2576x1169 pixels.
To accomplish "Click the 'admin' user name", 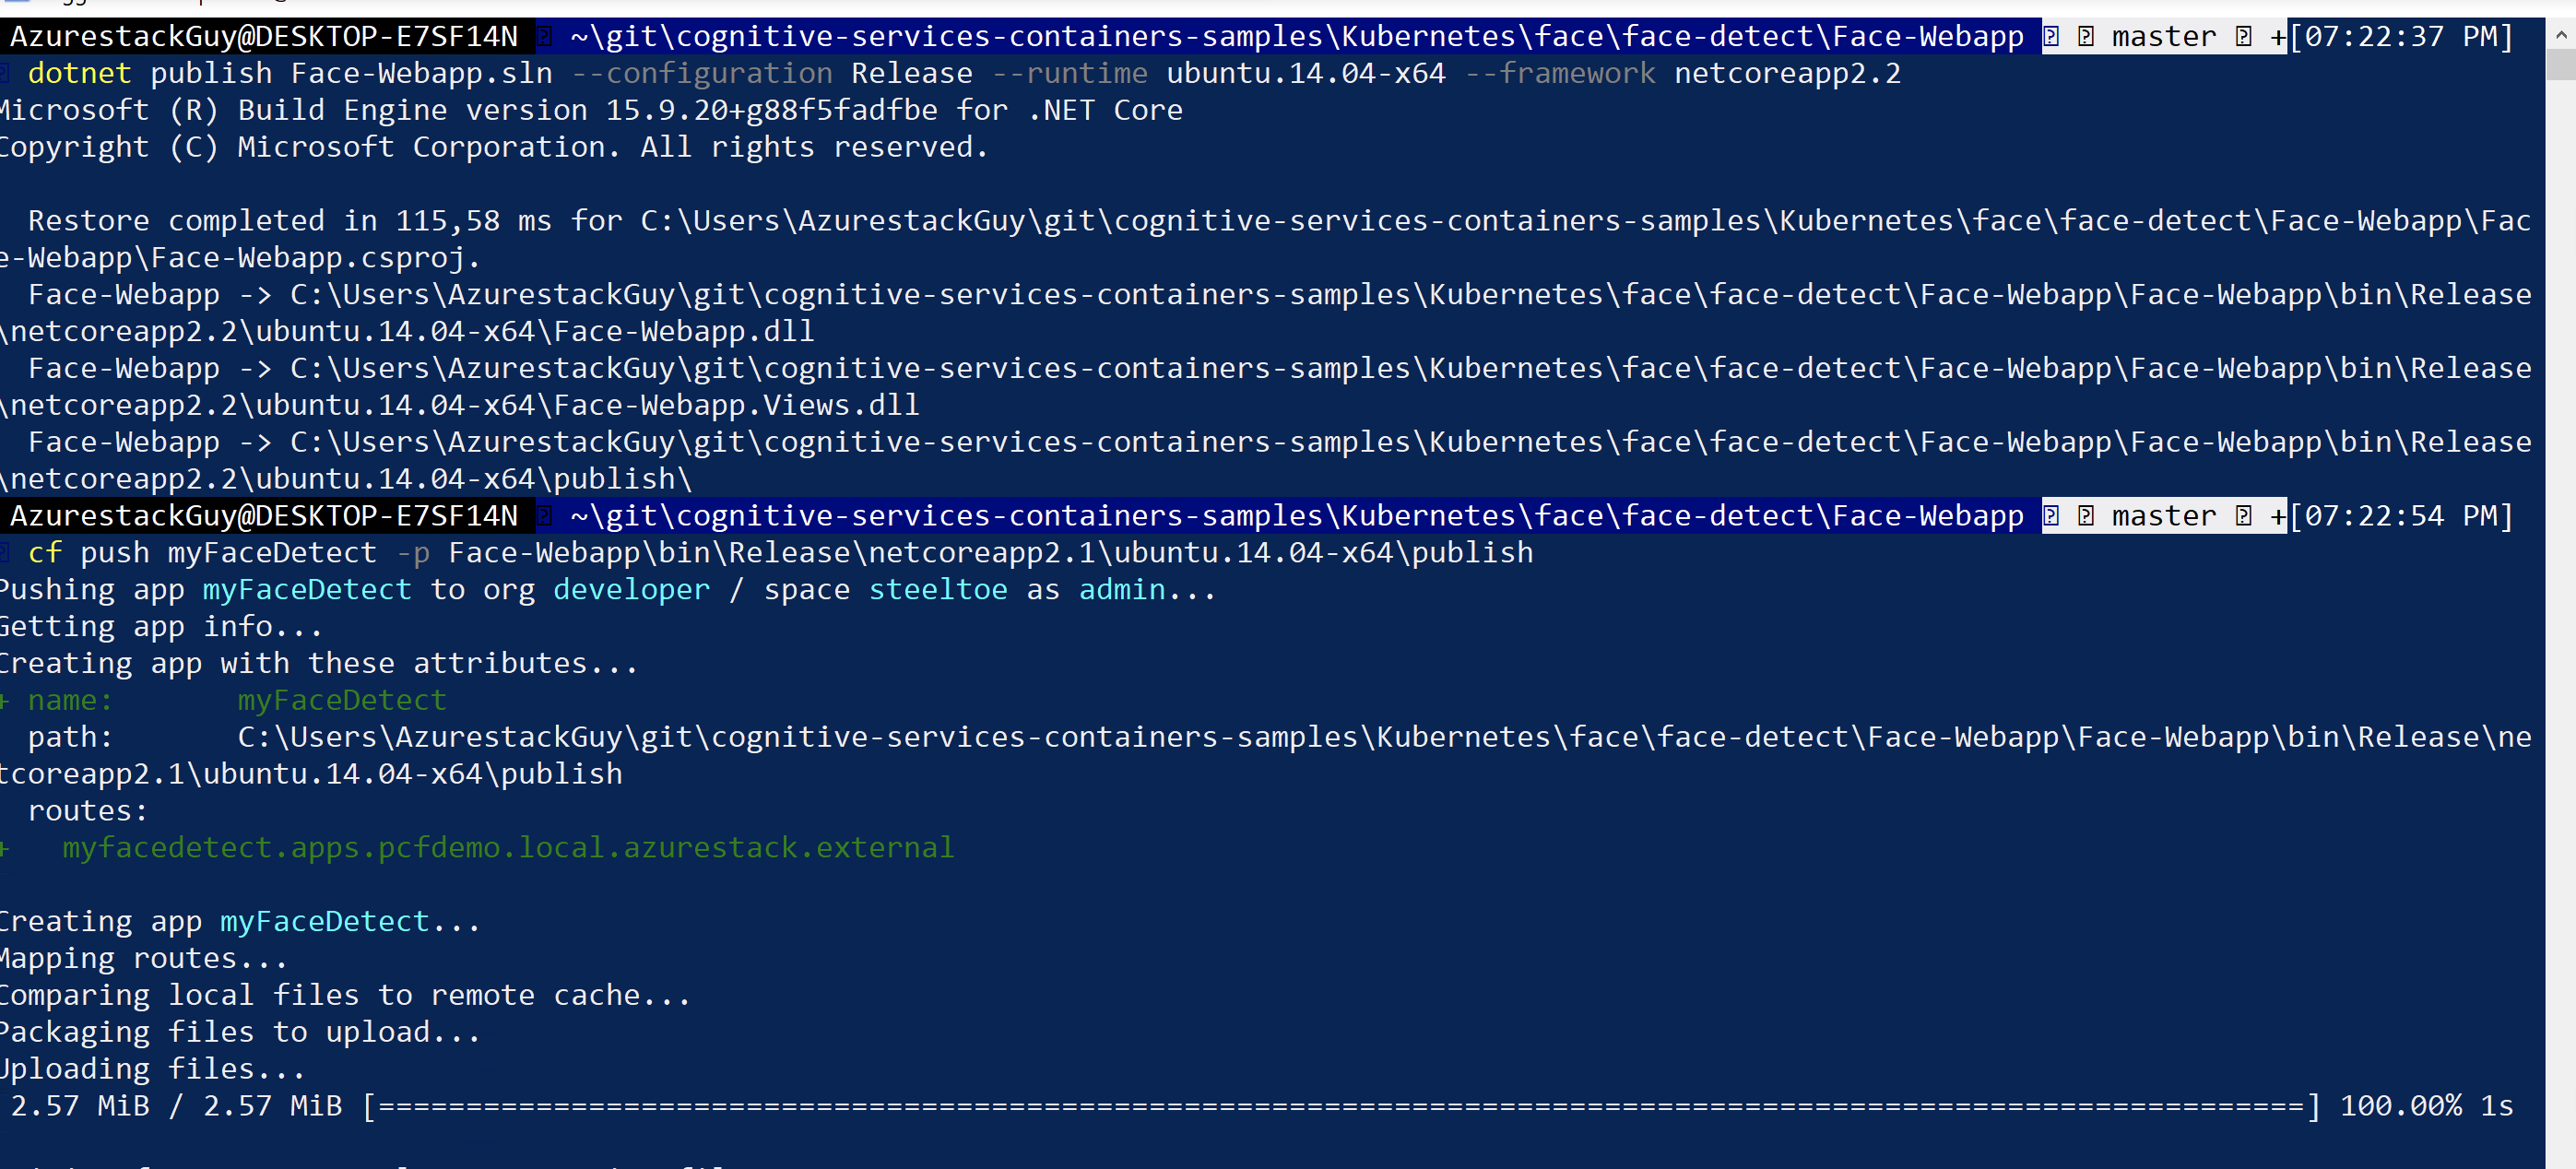I will (1121, 590).
